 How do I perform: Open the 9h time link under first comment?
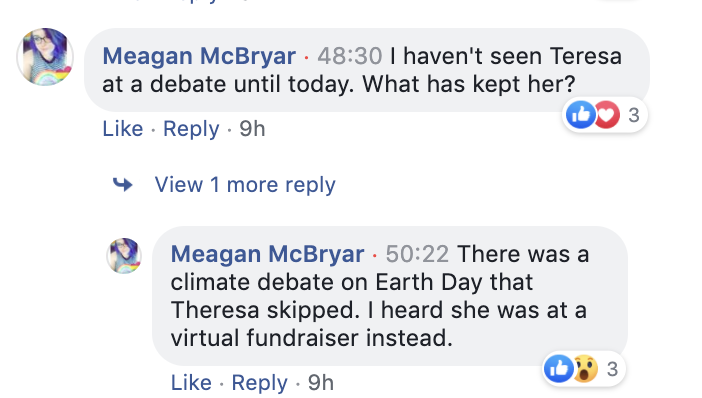click(x=252, y=129)
